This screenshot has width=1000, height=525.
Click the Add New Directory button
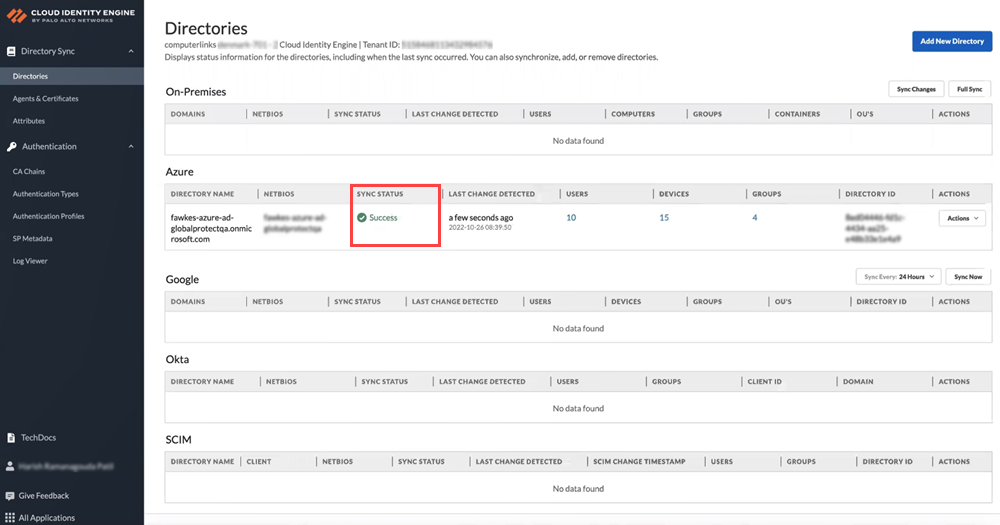951,41
